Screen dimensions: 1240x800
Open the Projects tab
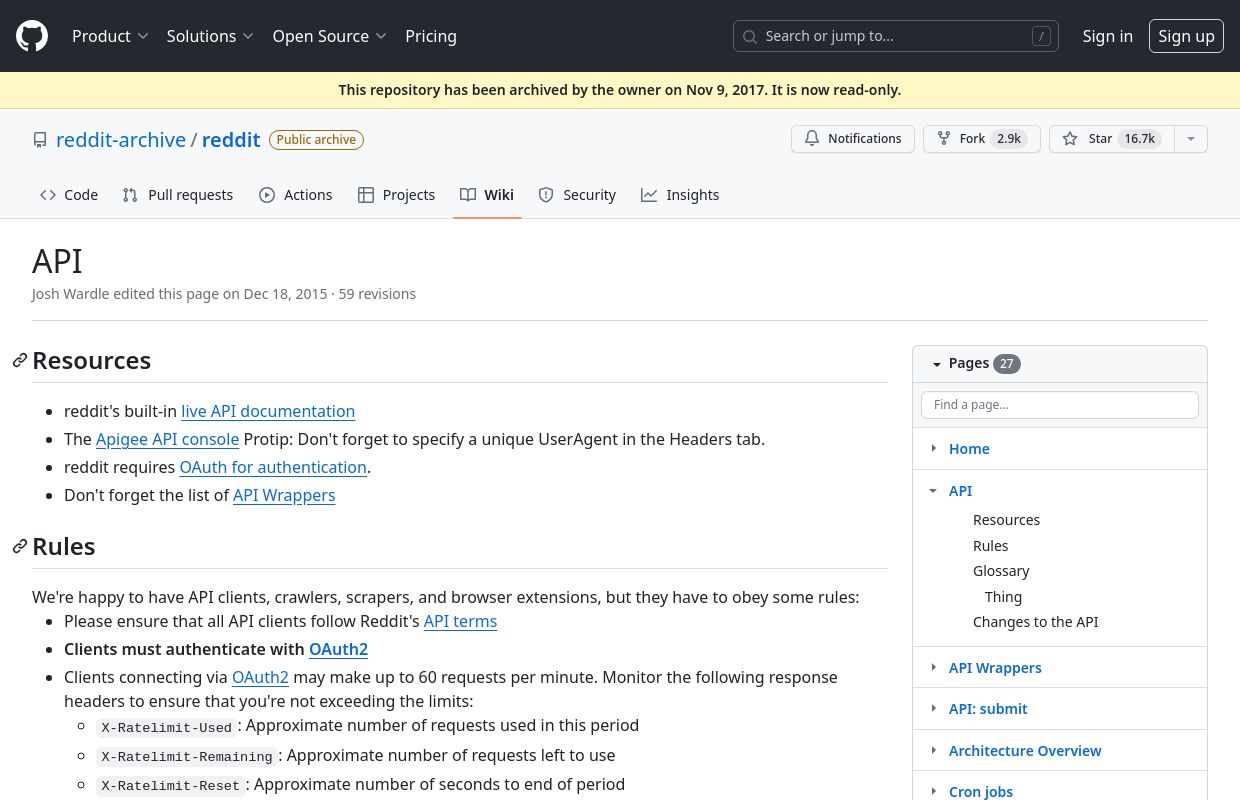click(396, 195)
